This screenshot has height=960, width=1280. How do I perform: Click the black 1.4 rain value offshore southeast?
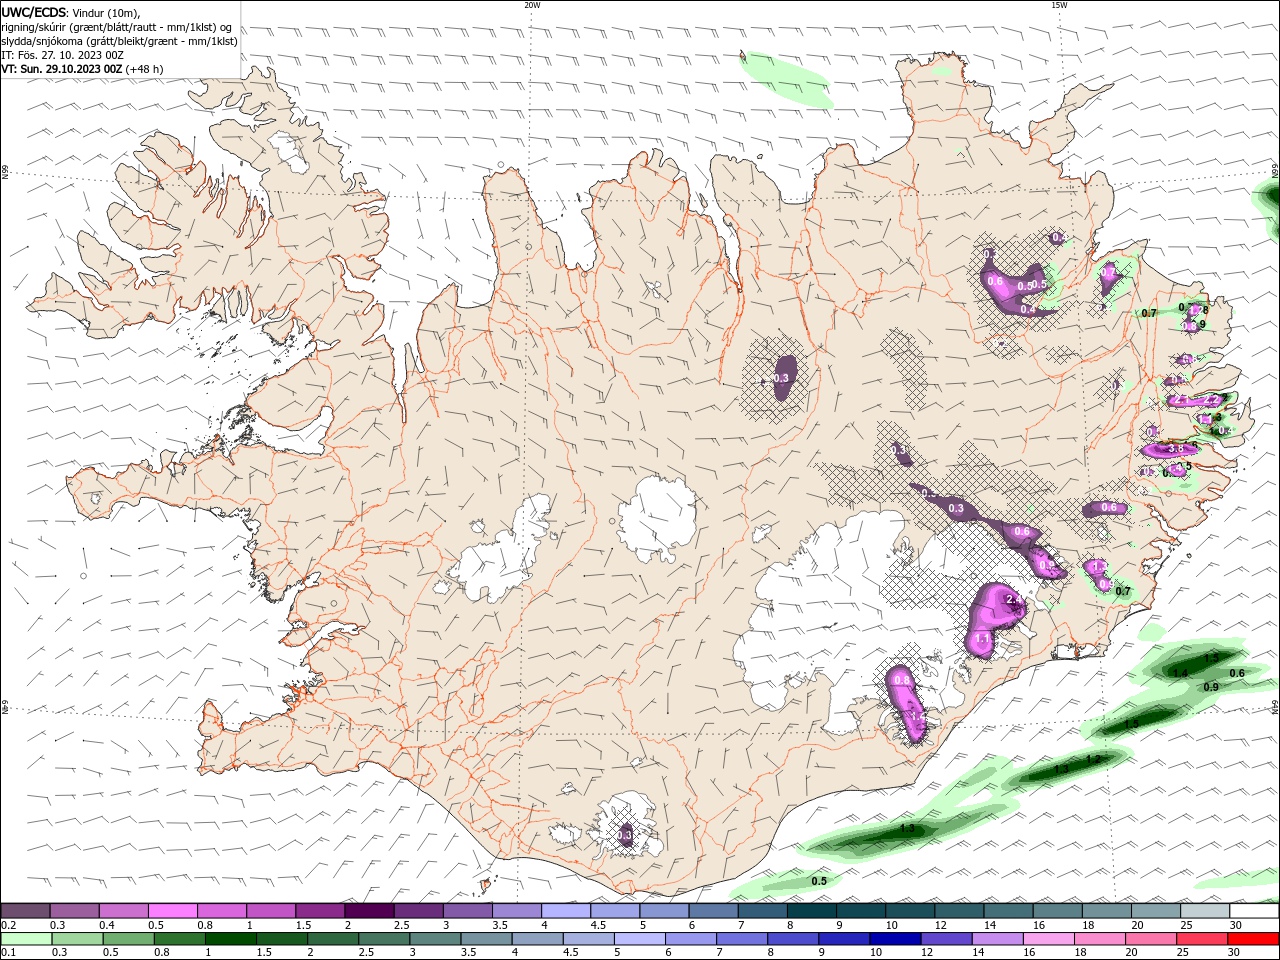pos(1181,674)
